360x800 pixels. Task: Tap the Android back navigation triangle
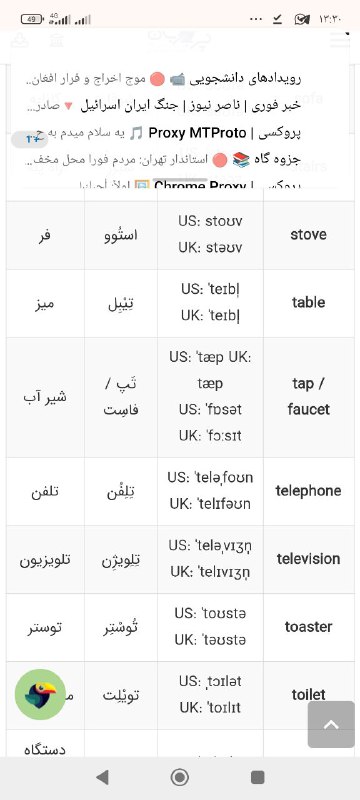coord(102,777)
